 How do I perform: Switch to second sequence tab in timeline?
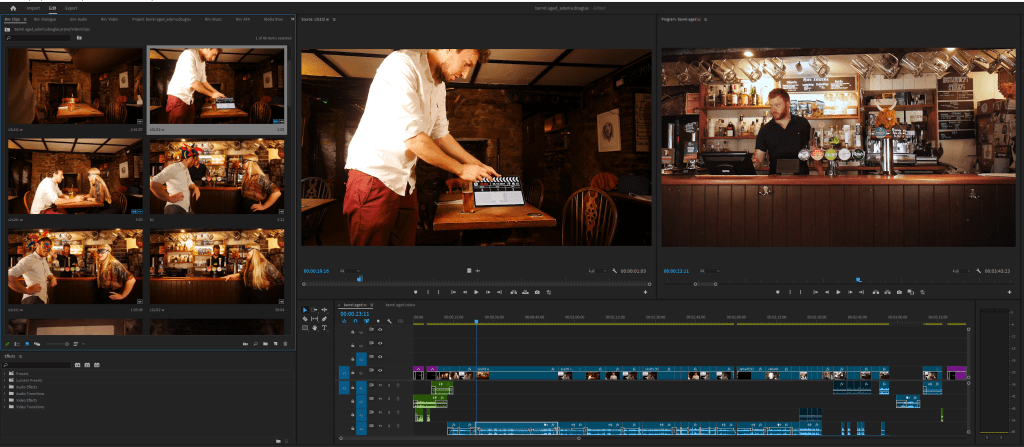tap(400, 305)
